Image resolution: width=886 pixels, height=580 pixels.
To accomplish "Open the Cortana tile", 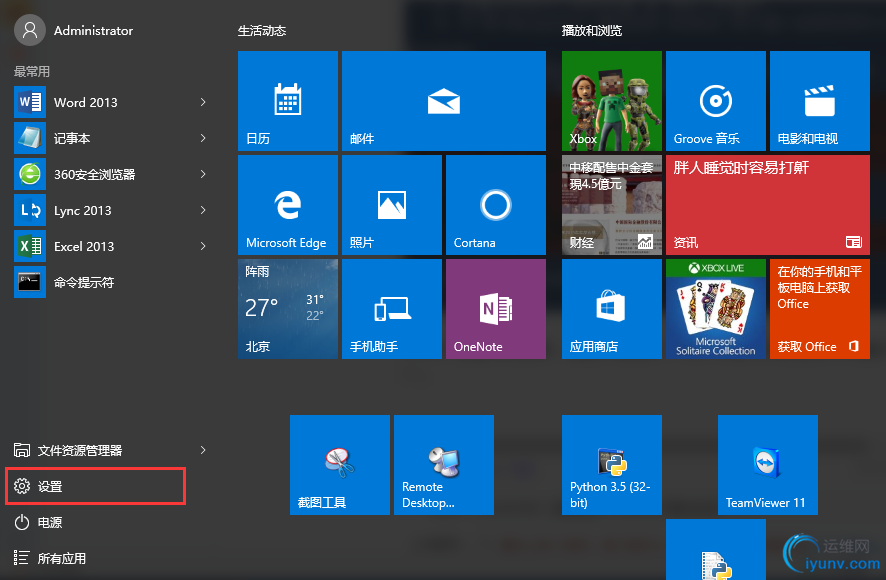I will pos(496,205).
